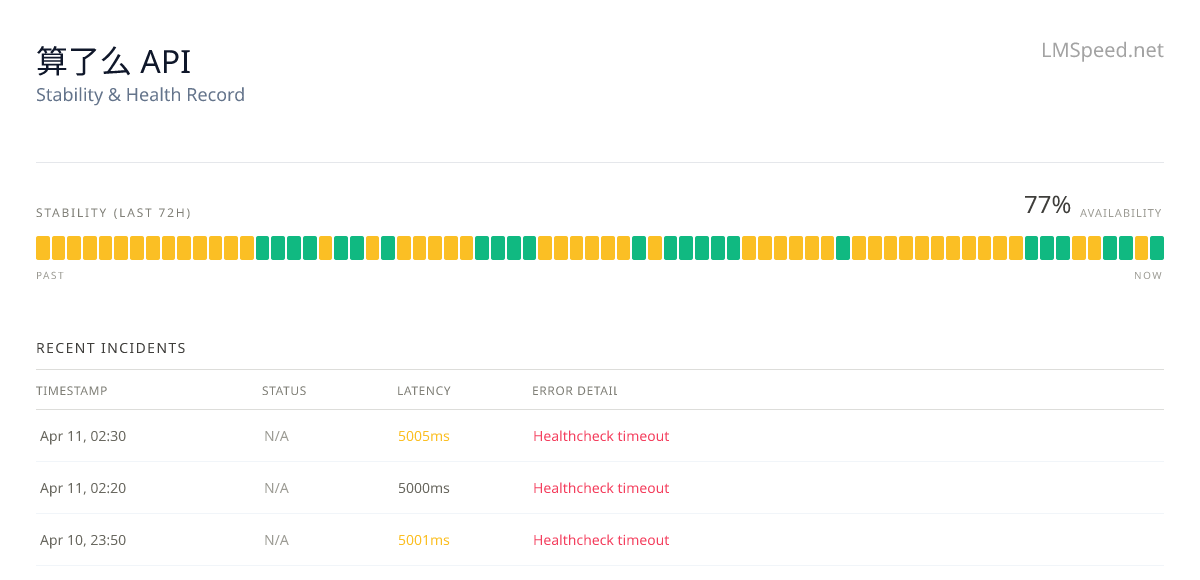This screenshot has height=580, width=1200.
Task: Click the 5001ms latency value
Action: coord(424,540)
